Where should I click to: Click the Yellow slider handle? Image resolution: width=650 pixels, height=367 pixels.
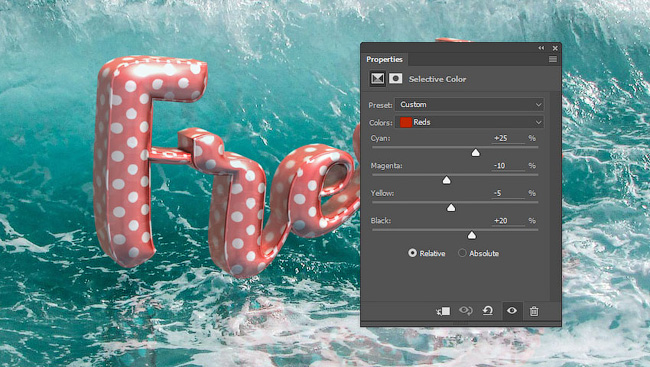tap(451, 207)
